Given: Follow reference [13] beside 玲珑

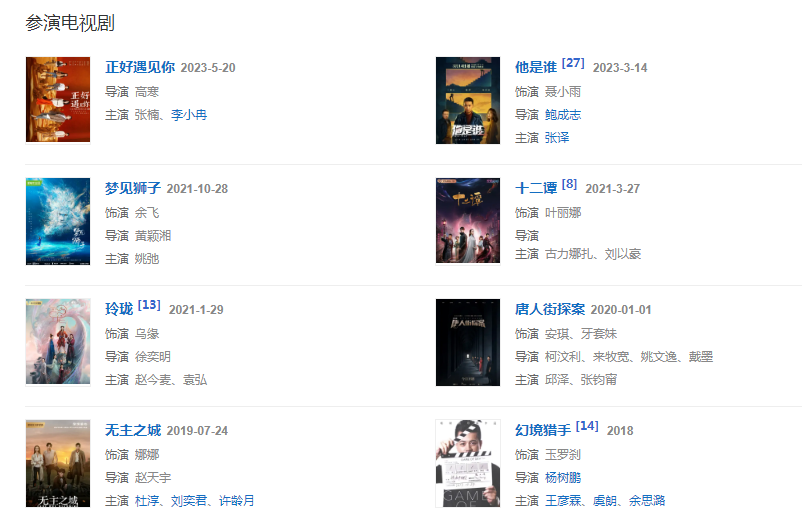Looking at the screenshot, I should pyautogui.click(x=149, y=305).
